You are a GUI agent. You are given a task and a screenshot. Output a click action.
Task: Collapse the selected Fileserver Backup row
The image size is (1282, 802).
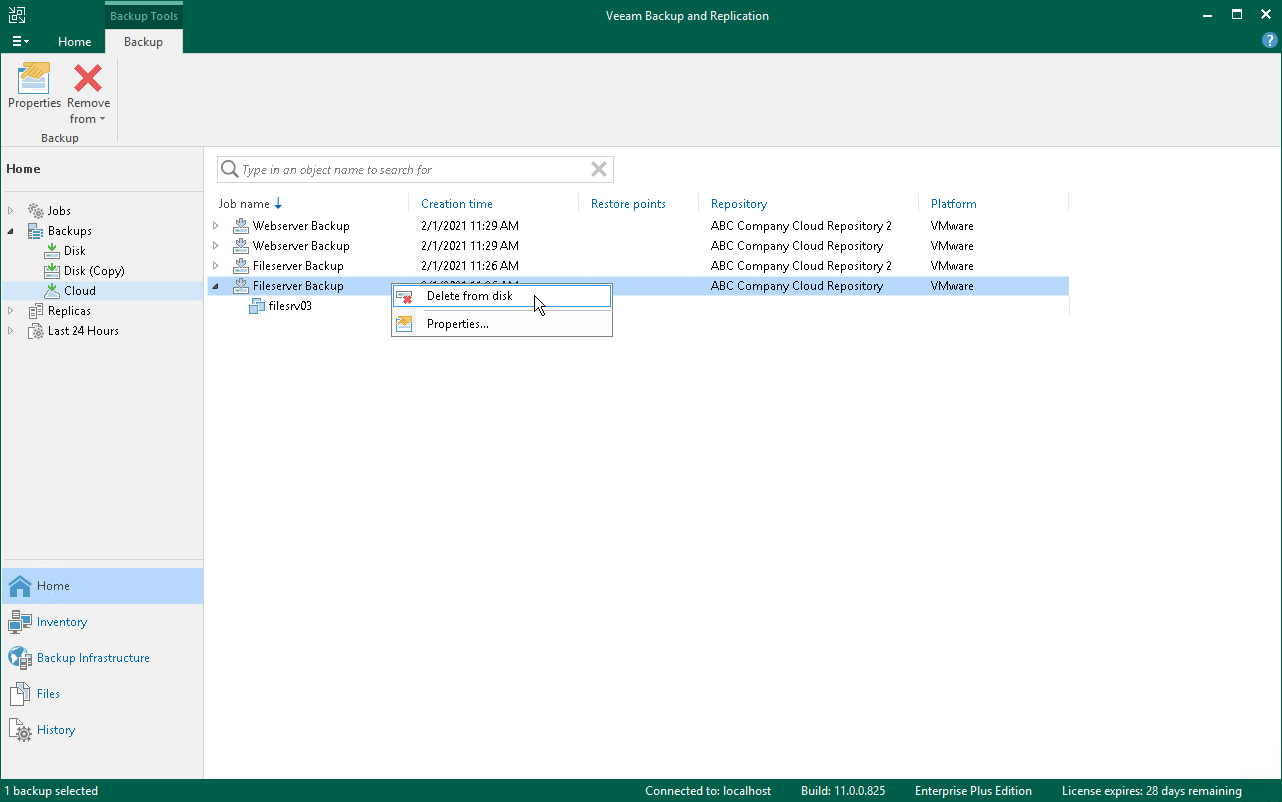click(216, 286)
